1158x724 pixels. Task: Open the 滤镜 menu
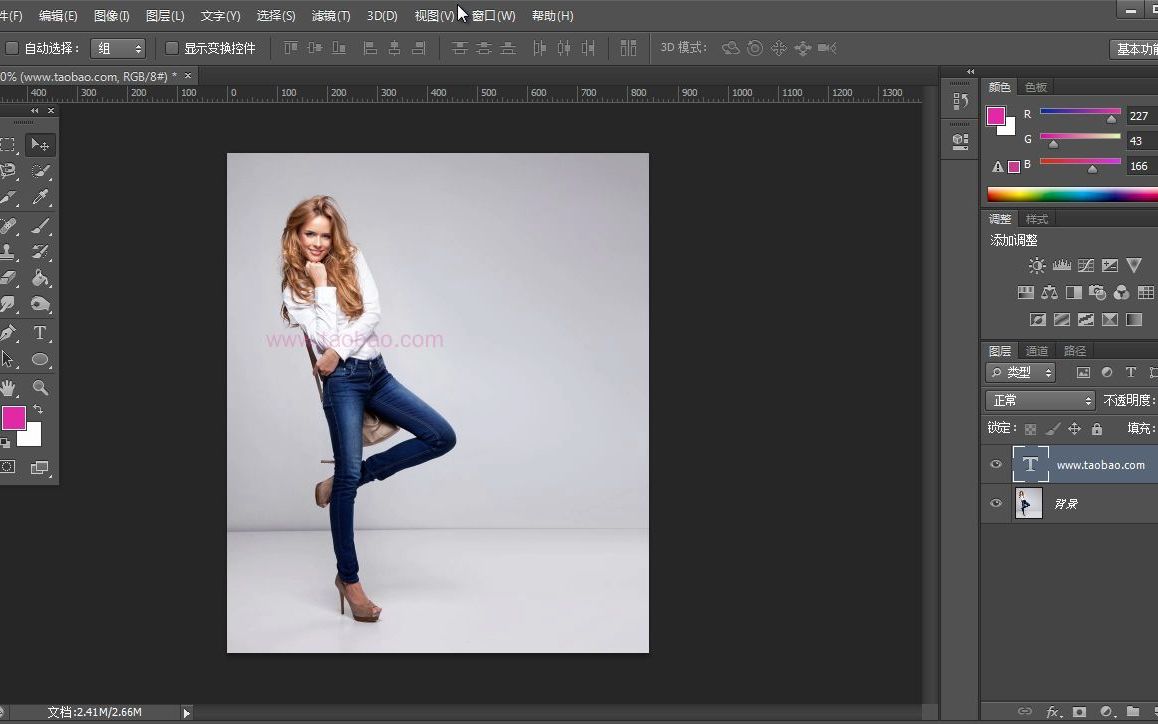click(x=331, y=15)
